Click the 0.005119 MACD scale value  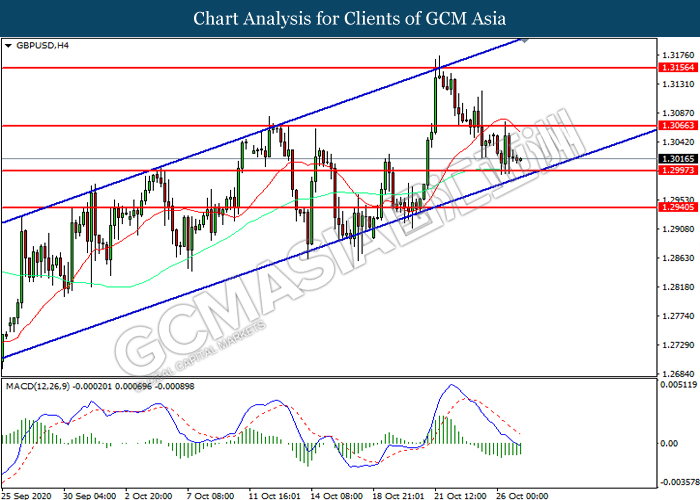tap(678, 384)
